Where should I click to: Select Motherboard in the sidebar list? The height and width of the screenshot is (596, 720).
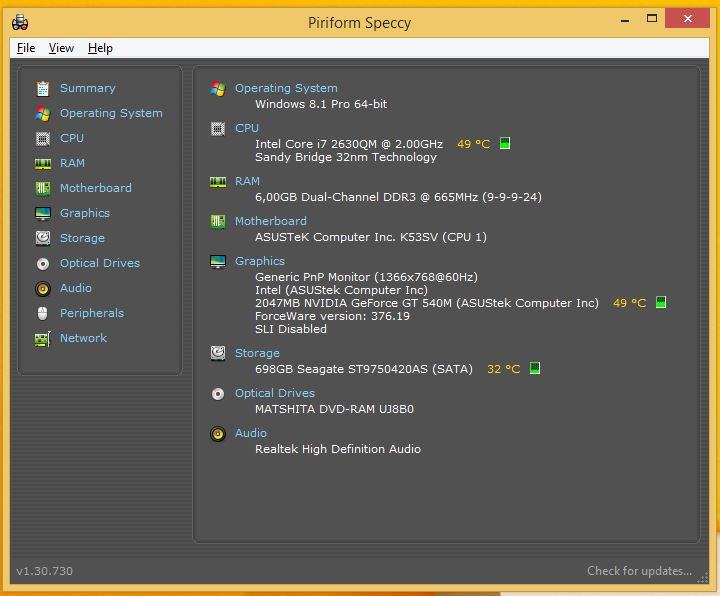coord(96,188)
